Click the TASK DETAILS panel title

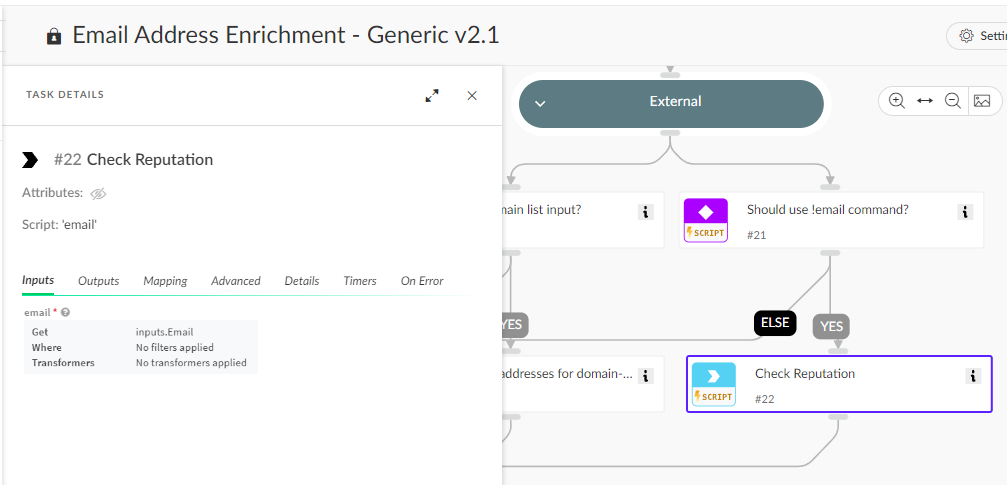(65, 95)
